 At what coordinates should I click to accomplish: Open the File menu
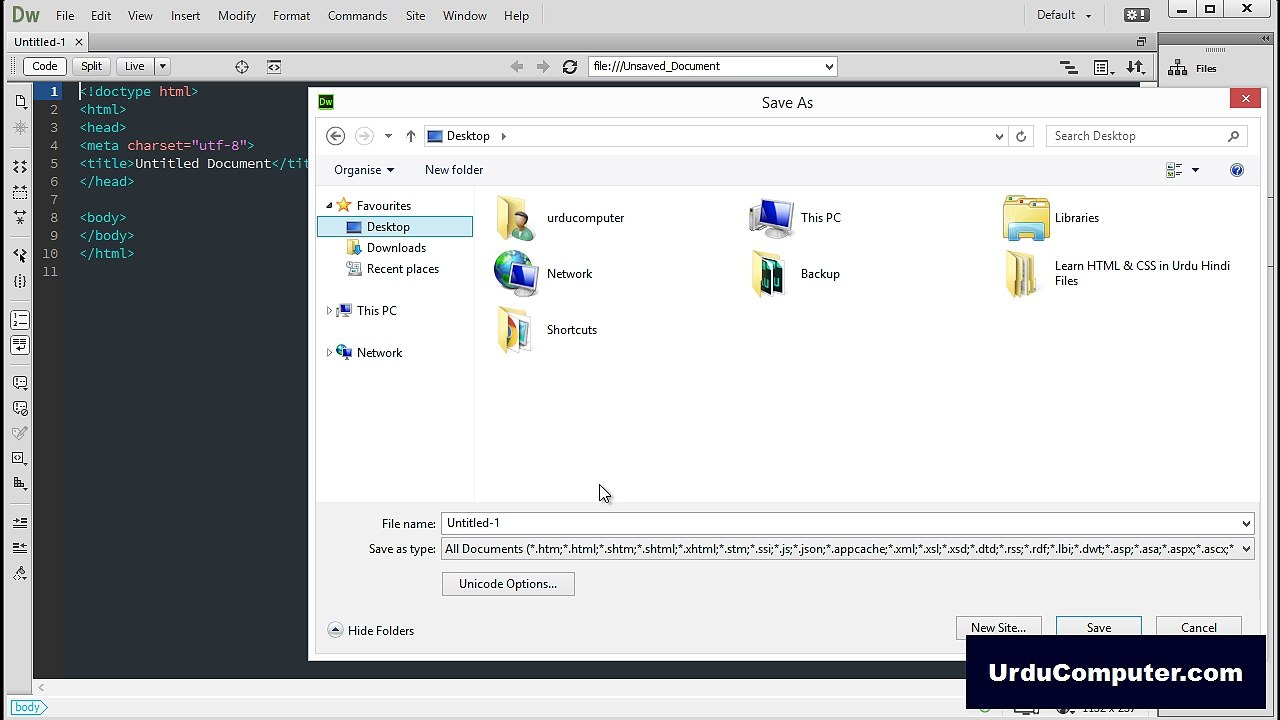(x=65, y=15)
